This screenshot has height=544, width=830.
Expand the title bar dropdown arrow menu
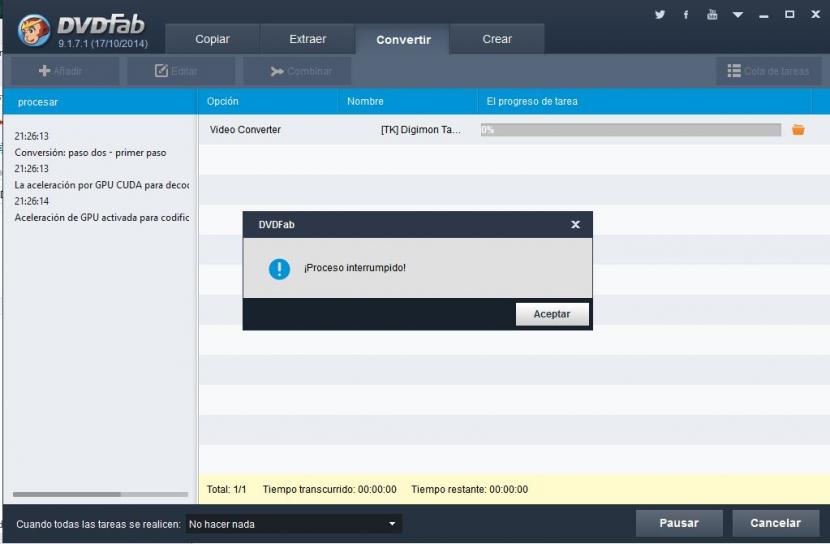pos(738,15)
